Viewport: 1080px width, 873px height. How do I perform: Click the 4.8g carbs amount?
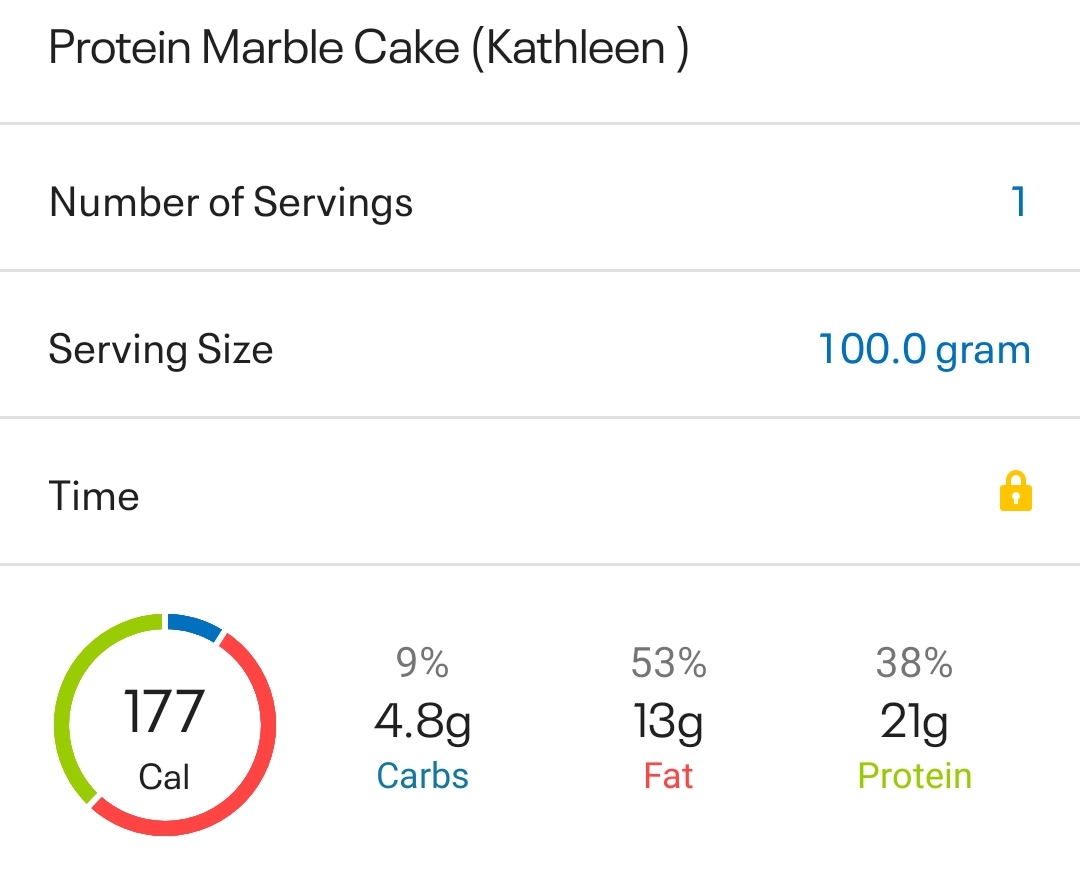pos(422,720)
